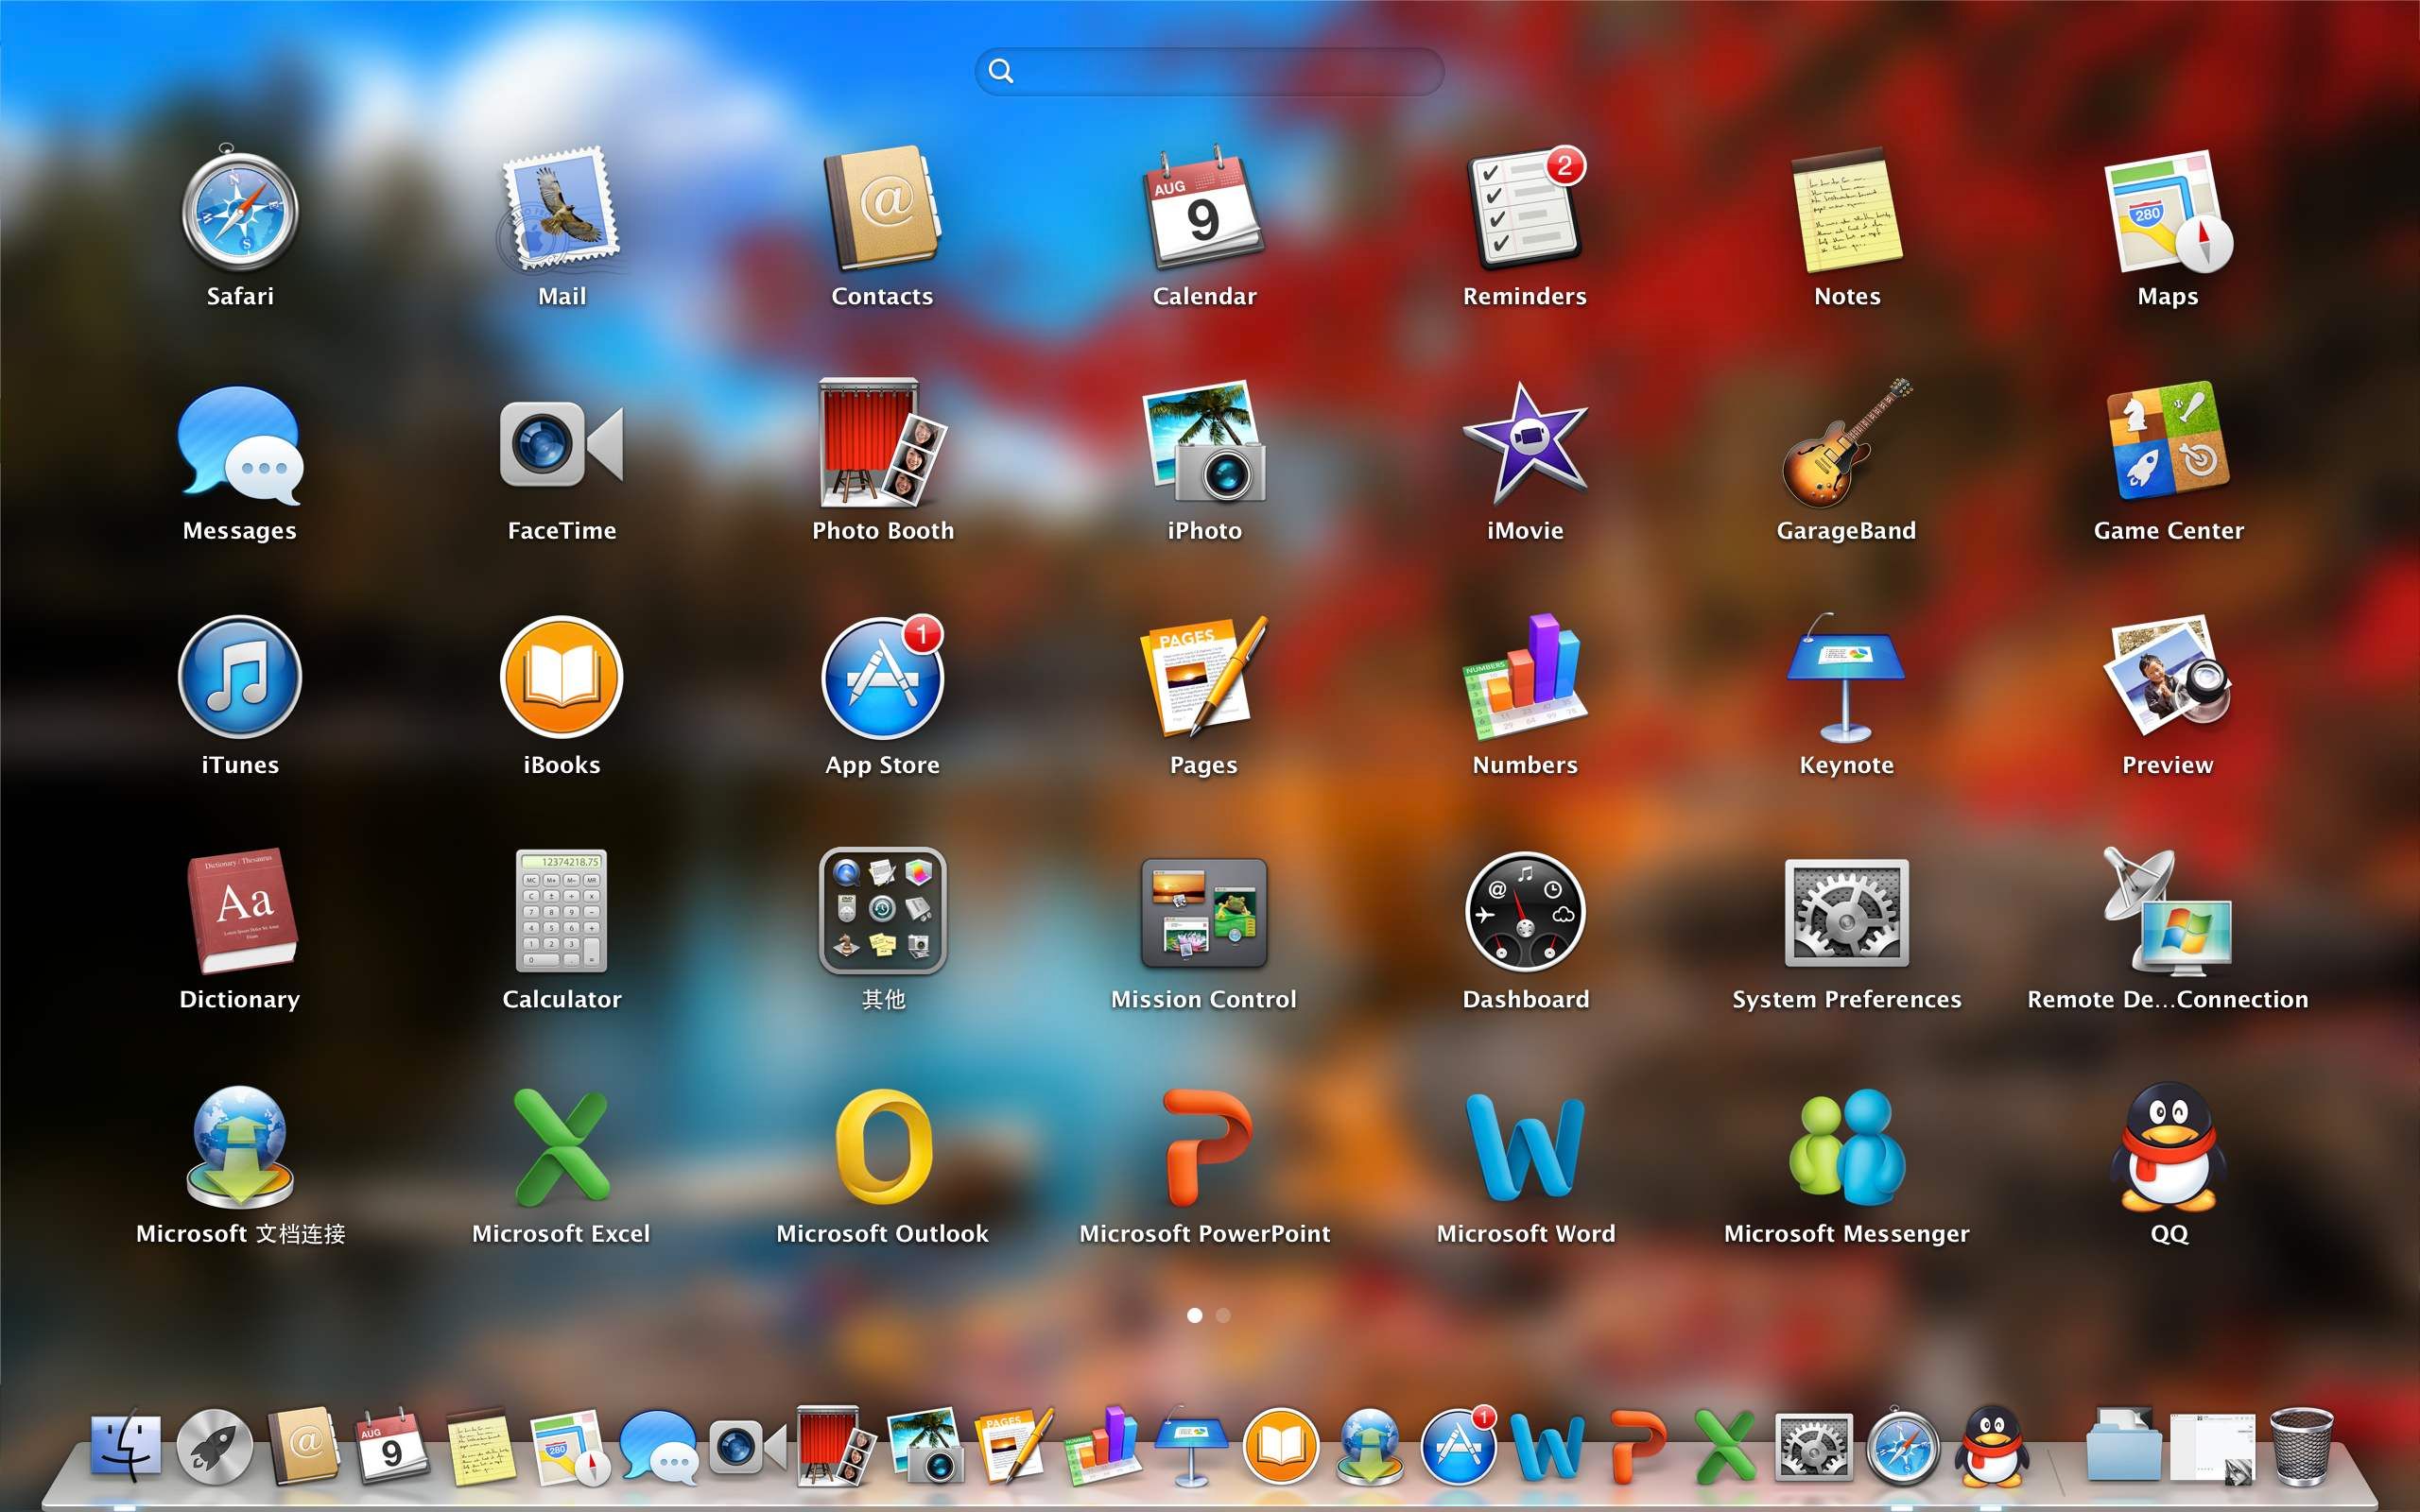
Task: Launch Microsoft Excel from the Launchpad grid
Action: pos(561,1147)
